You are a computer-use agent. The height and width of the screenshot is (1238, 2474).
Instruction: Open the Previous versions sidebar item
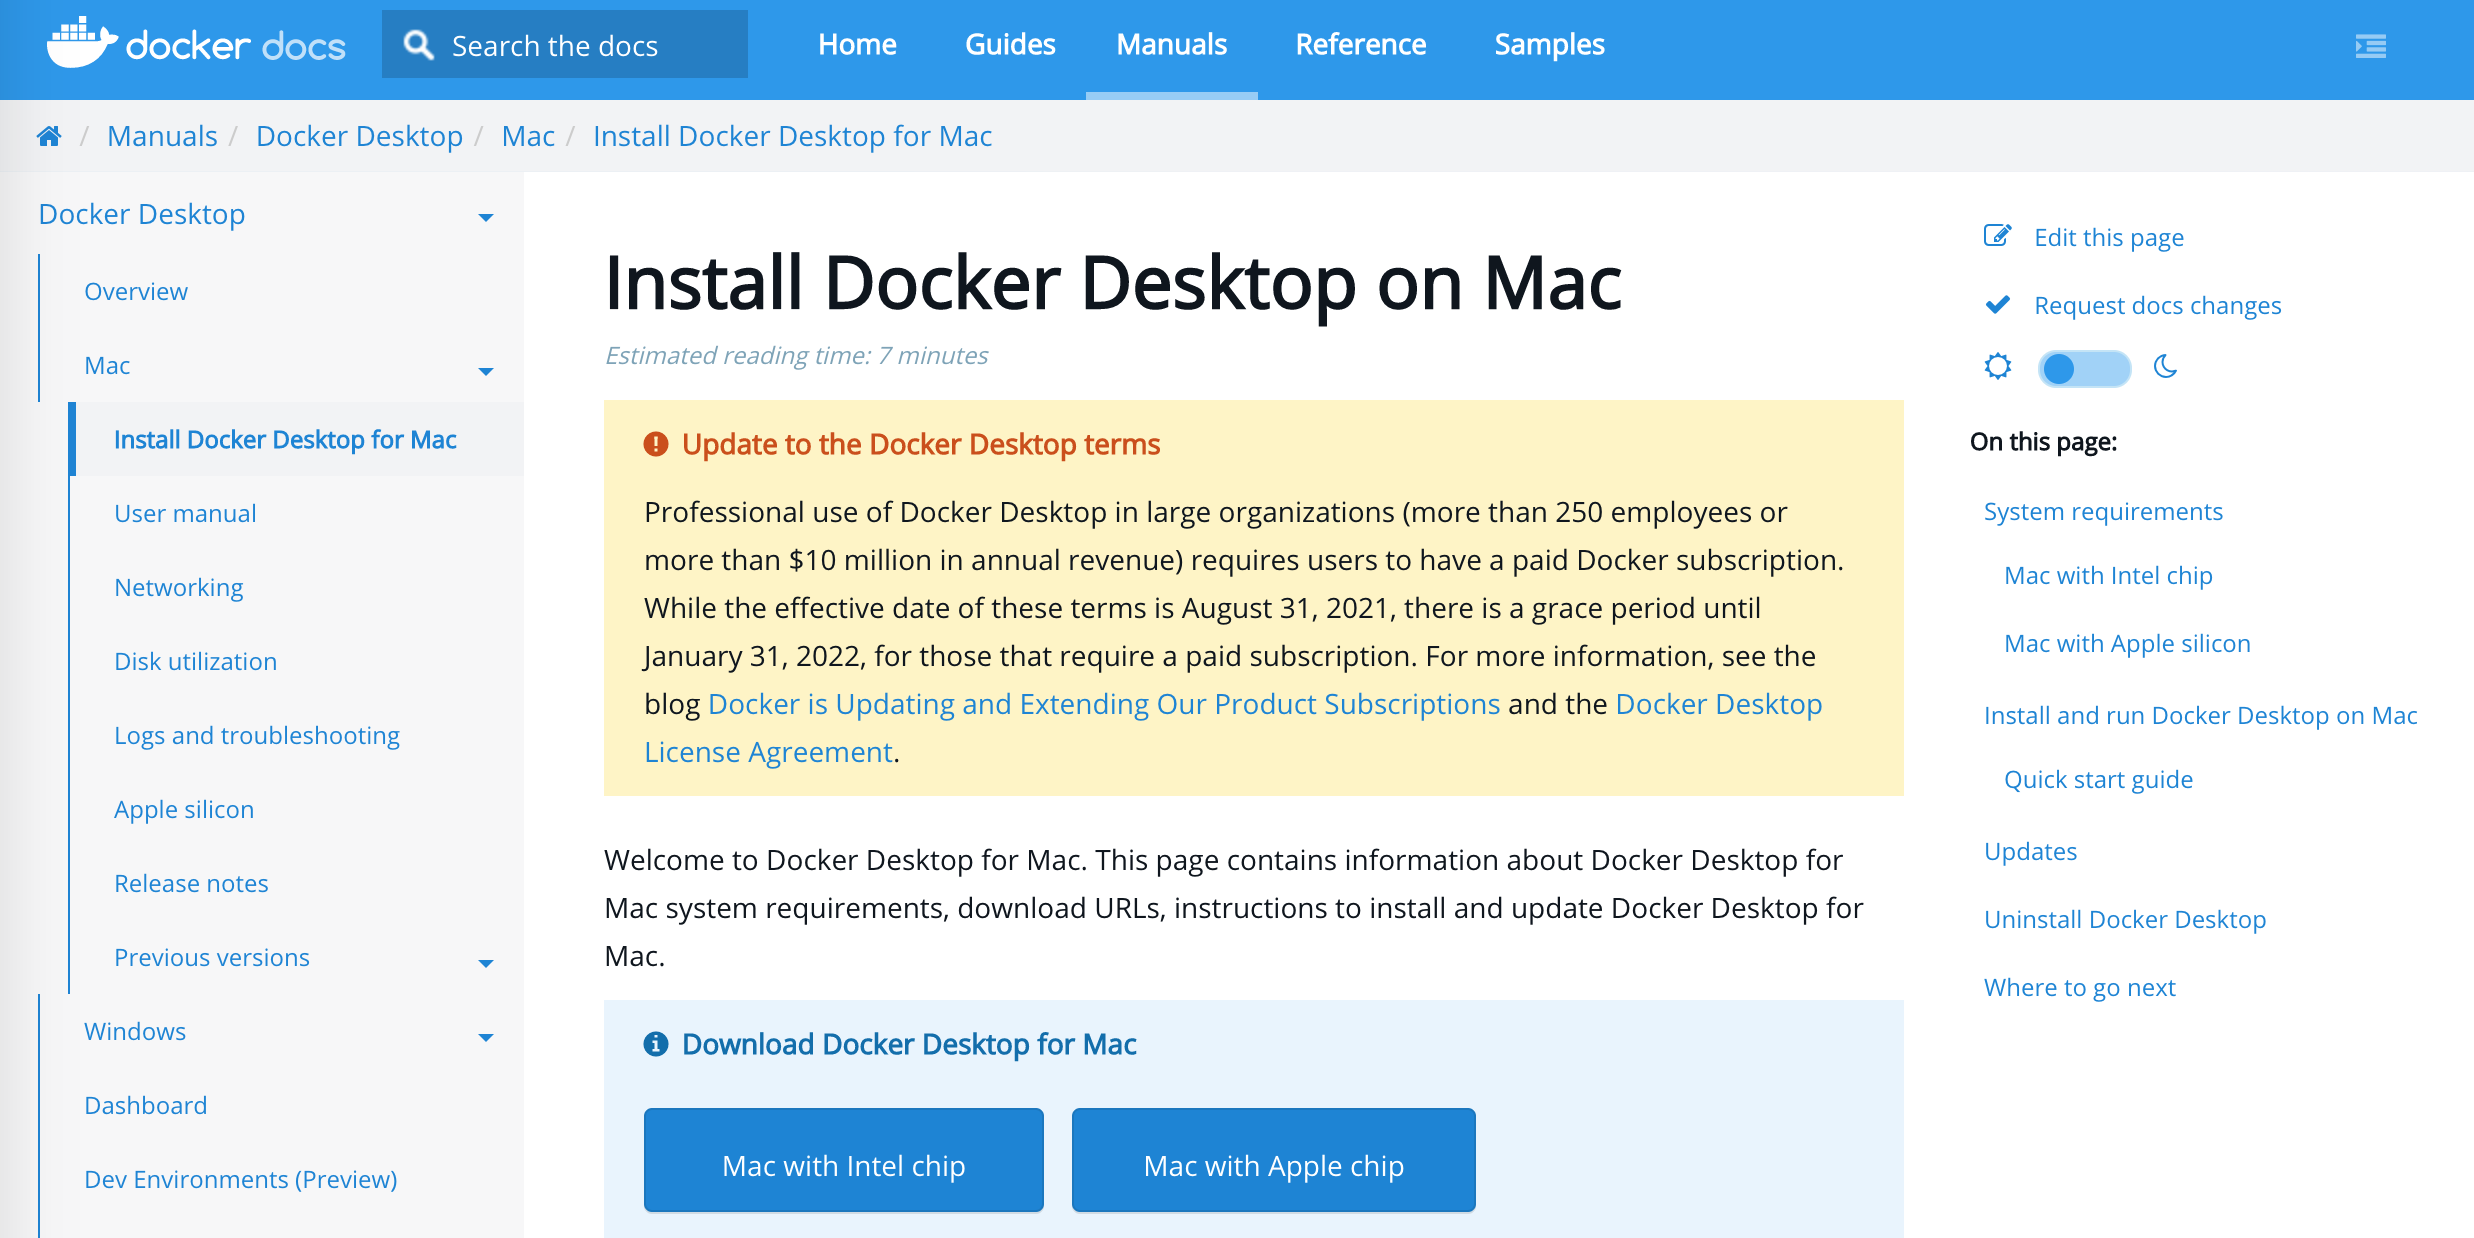click(212, 957)
